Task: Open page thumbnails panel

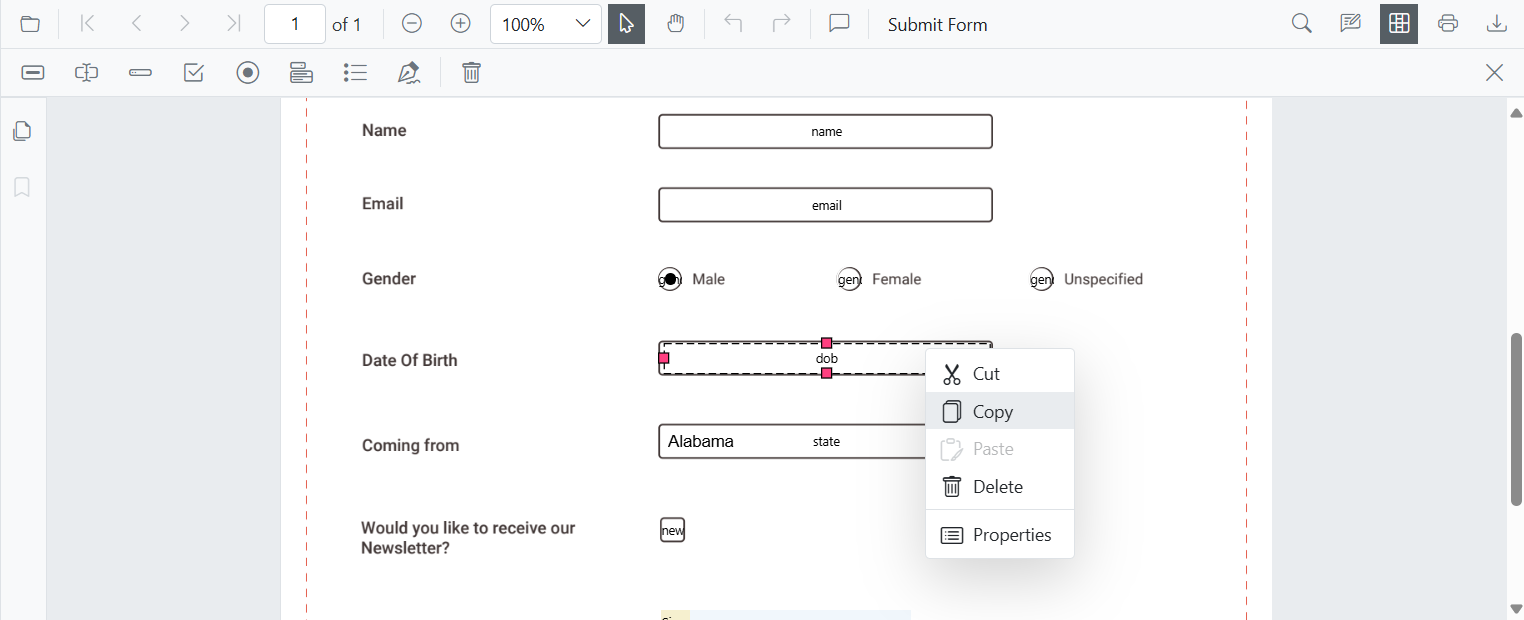Action: tap(22, 131)
